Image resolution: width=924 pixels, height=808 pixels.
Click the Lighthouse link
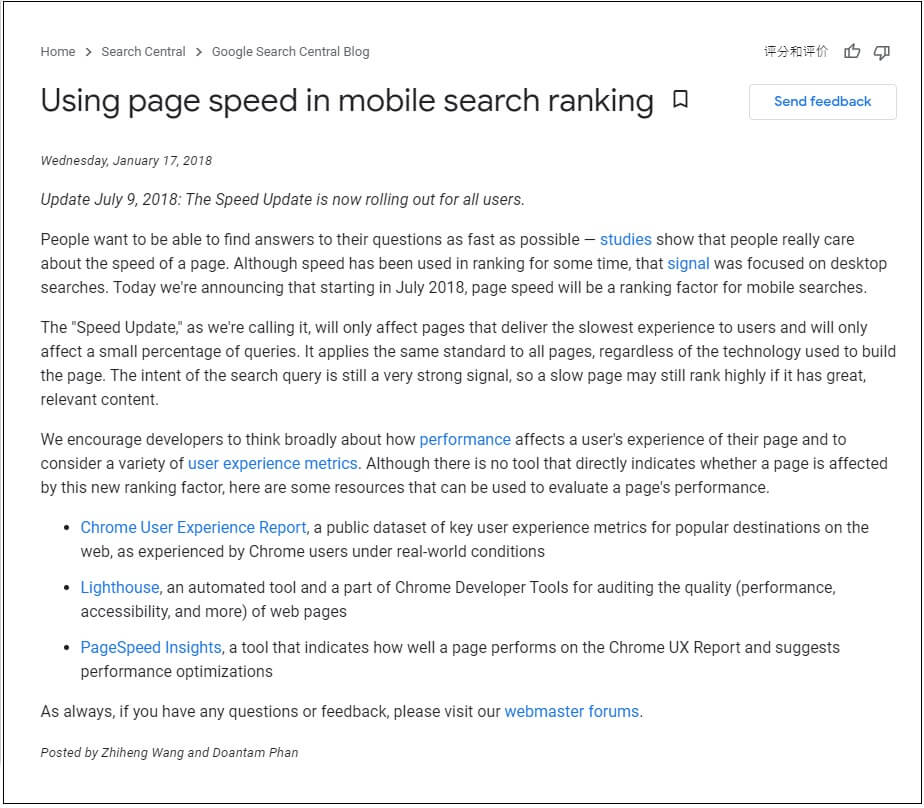tap(119, 587)
